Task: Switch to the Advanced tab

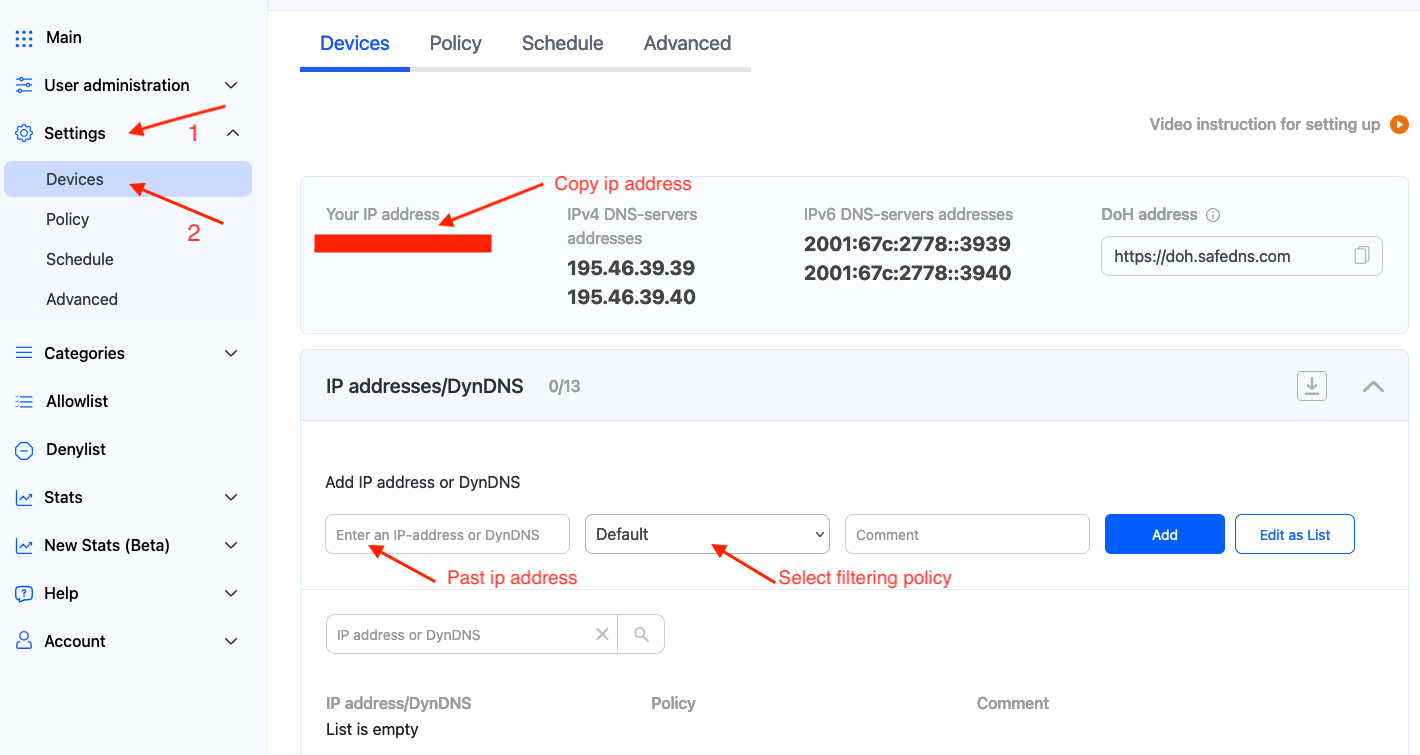Action: [x=687, y=43]
